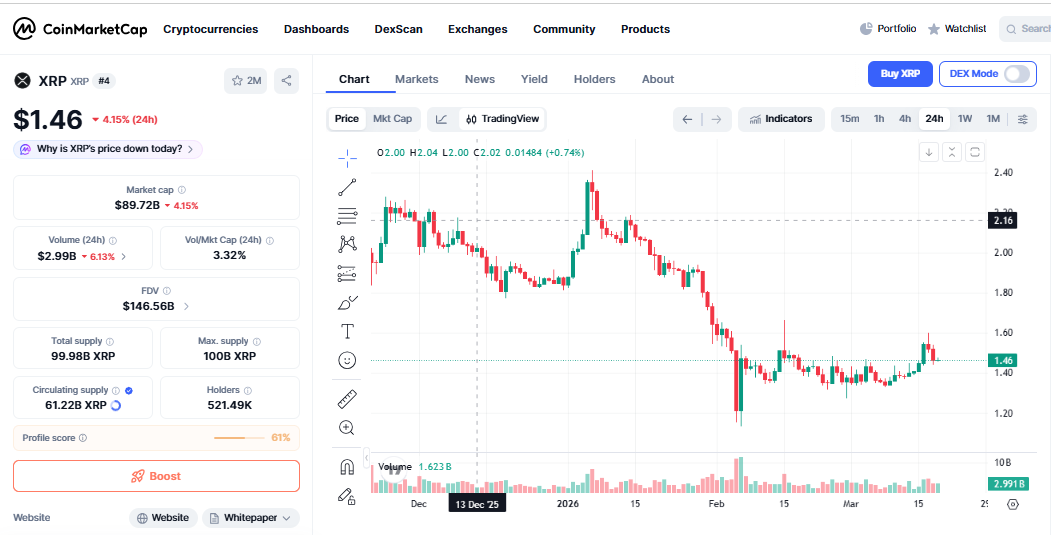The width and height of the screenshot is (1051, 535).
Task: Activate the chart zoom-in tool
Action: point(347,428)
